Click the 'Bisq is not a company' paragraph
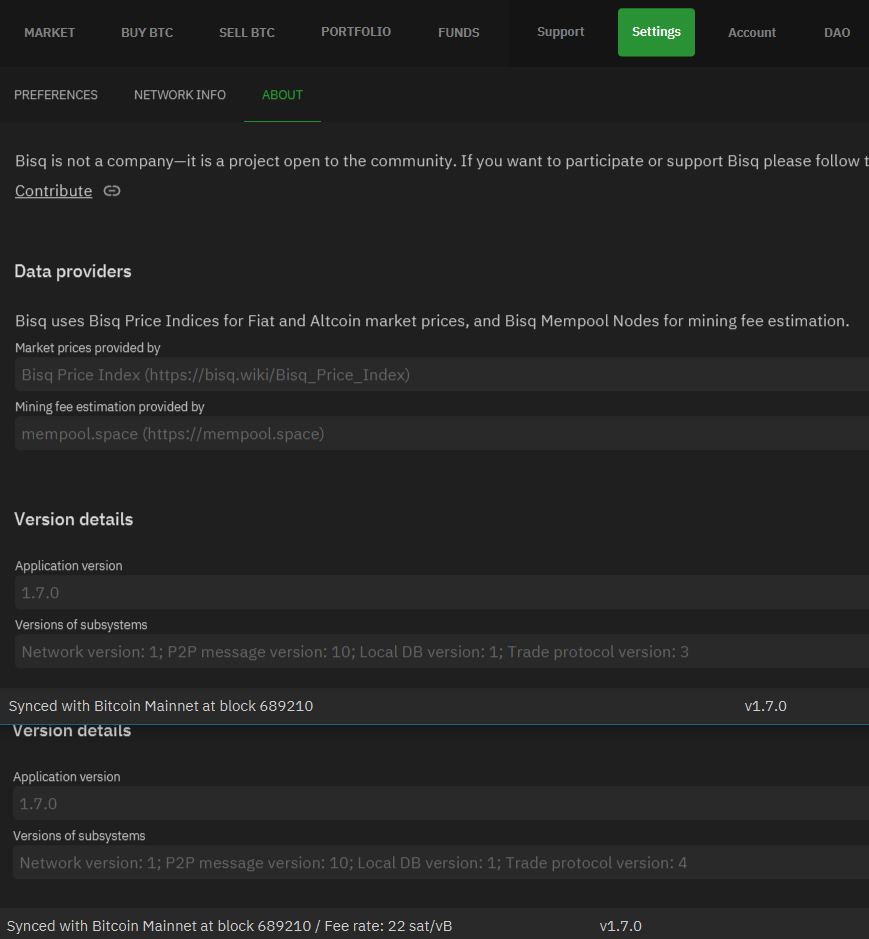Viewport: 869px width, 939px height. [441, 160]
